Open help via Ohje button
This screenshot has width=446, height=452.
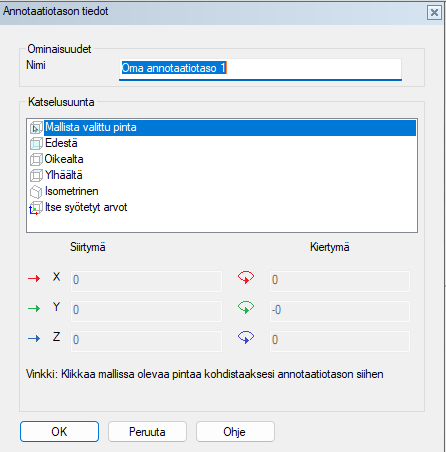coord(235,432)
